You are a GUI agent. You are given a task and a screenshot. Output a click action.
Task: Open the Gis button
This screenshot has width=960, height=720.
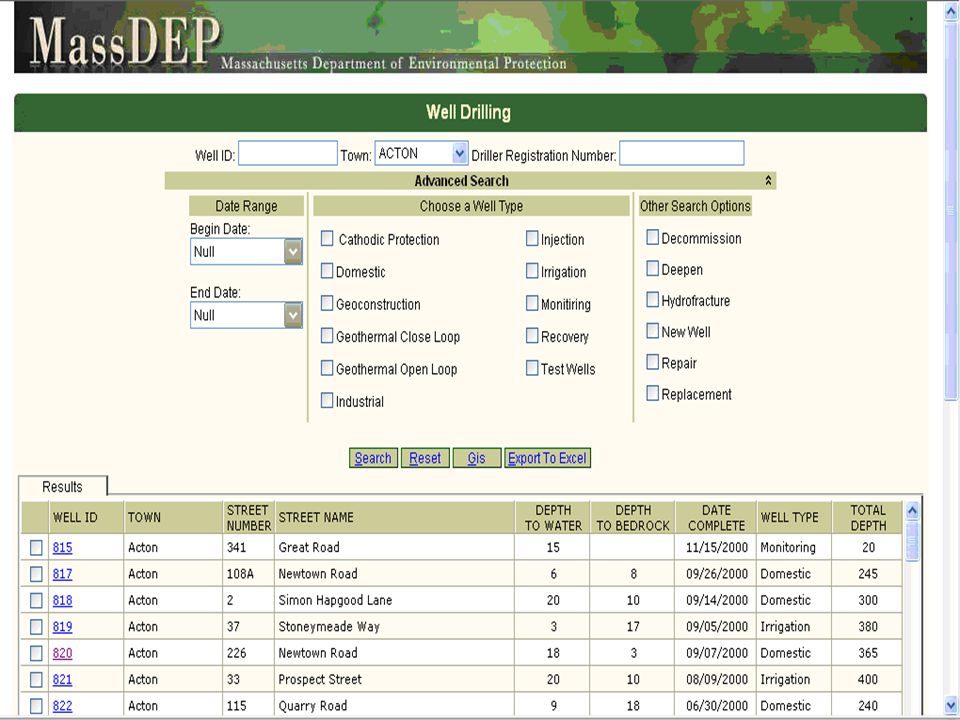click(476, 458)
